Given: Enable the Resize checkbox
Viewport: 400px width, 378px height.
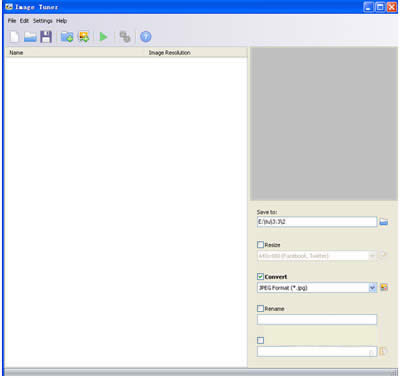Looking at the screenshot, I should click(x=260, y=245).
